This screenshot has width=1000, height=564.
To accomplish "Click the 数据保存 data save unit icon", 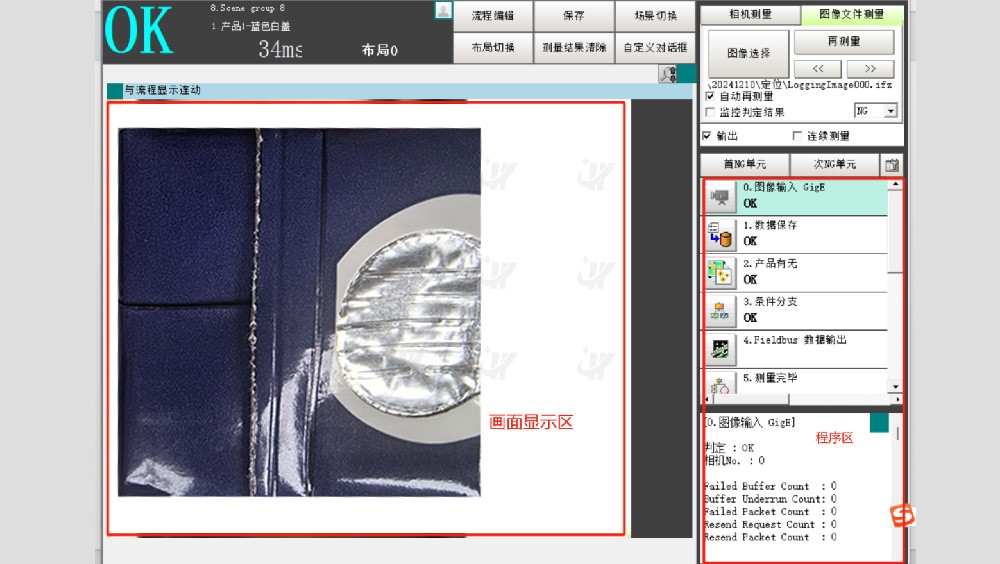I will 720,235.
